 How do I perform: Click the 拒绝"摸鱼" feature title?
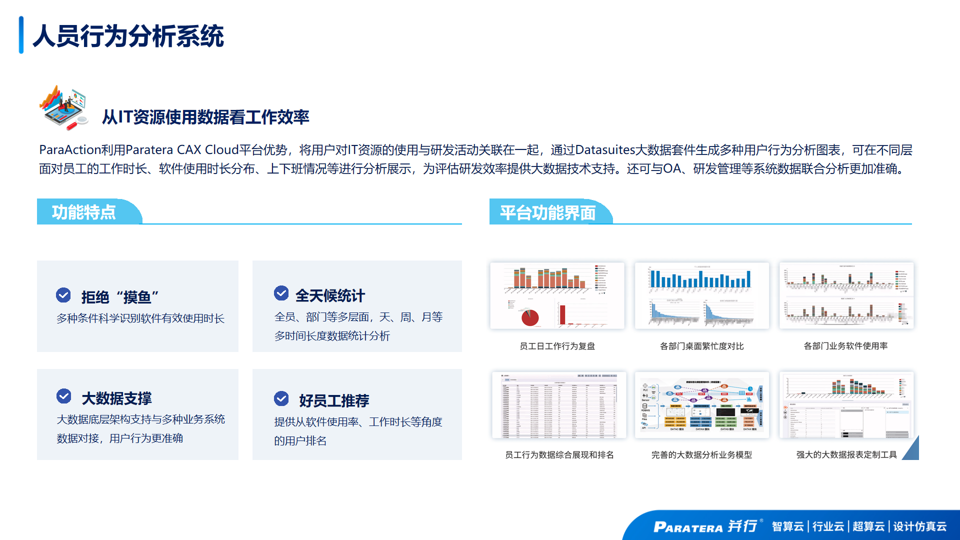120,297
